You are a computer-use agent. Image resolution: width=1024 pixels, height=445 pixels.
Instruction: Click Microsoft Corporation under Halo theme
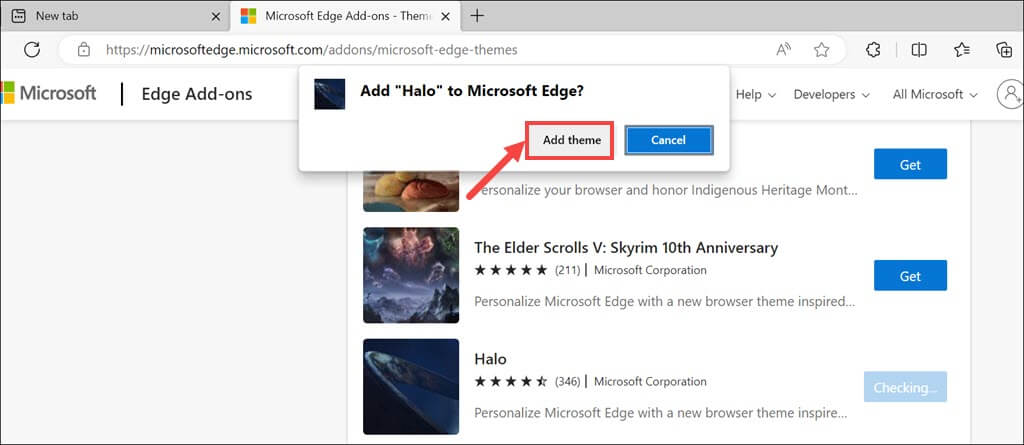(x=650, y=382)
